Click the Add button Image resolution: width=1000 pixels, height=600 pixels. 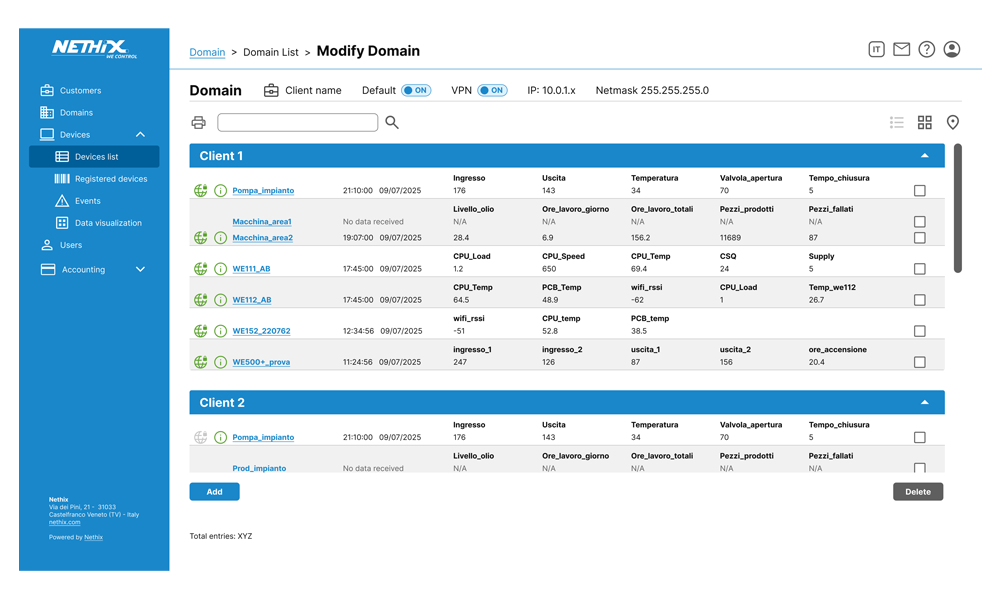[214, 492]
